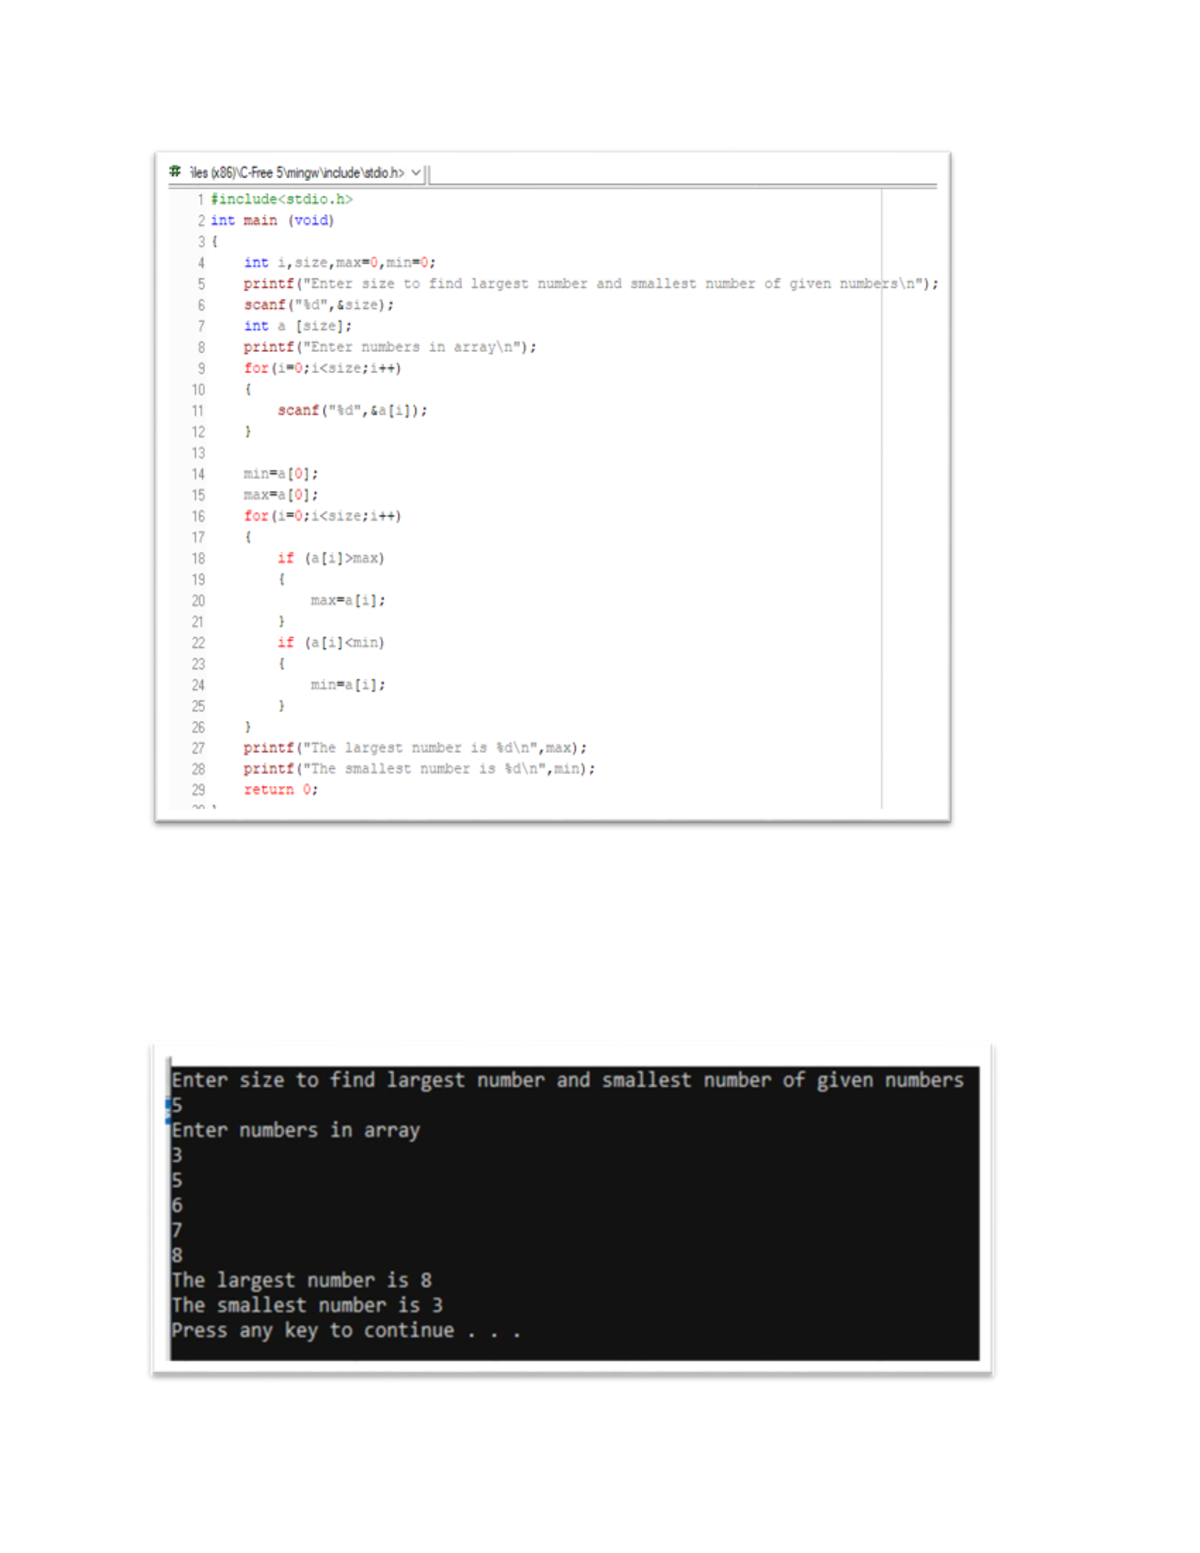
Task: Expand the include file selector chevron
Action: point(416,172)
